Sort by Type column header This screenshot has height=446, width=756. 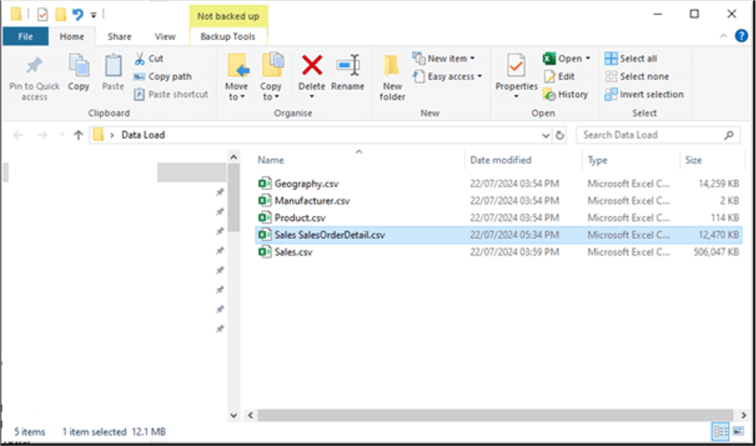click(x=597, y=160)
